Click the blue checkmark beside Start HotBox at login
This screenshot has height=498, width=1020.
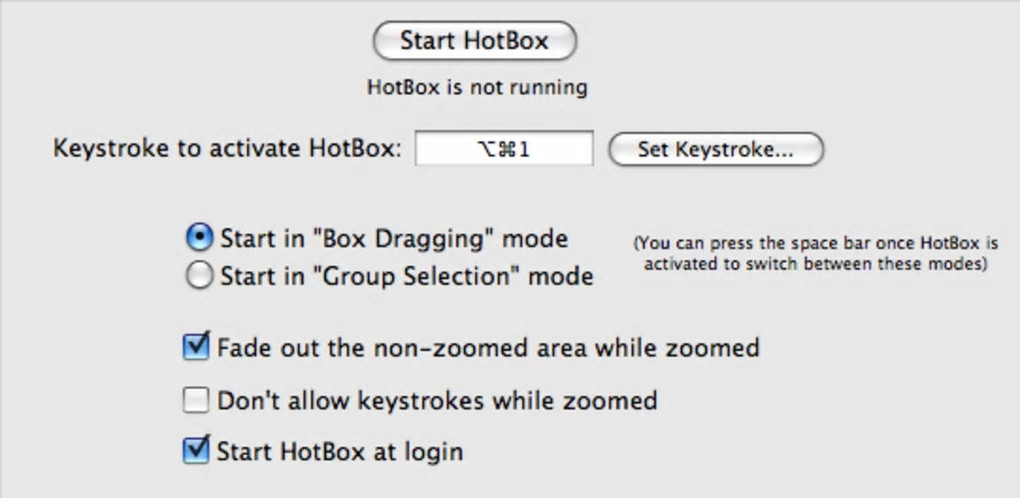click(196, 449)
